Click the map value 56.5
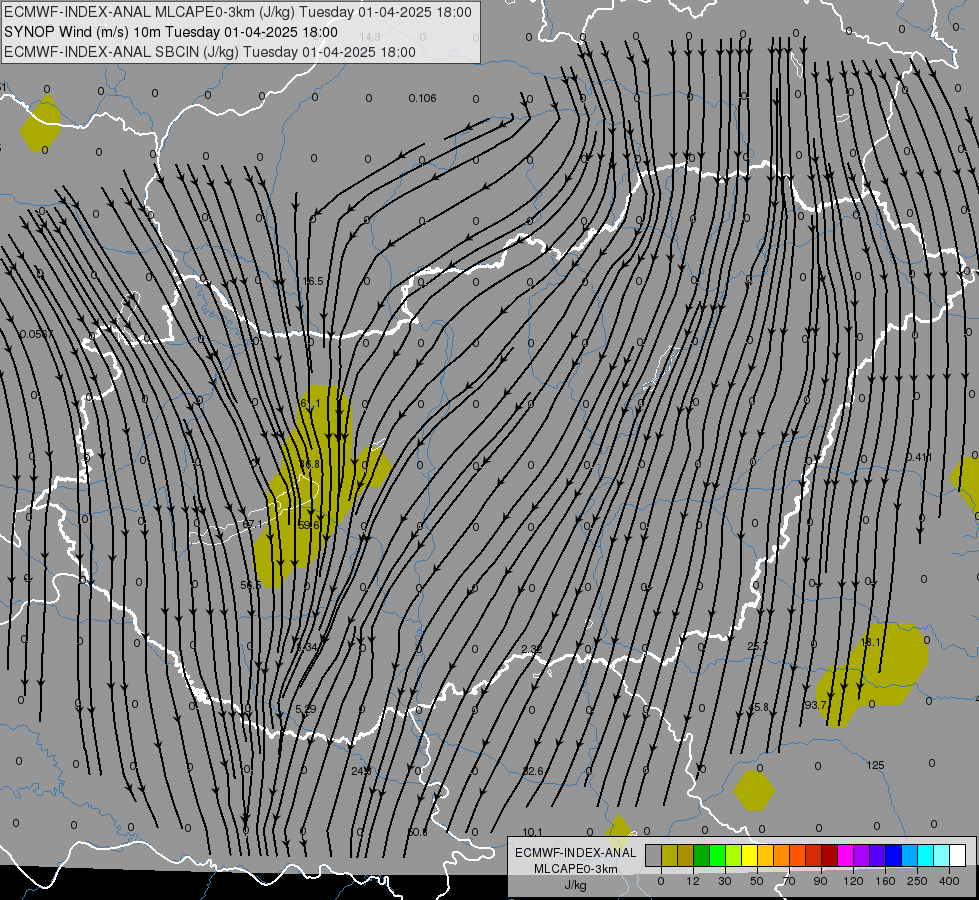Image resolution: width=979 pixels, height=900 pixels. coord(251,586)
